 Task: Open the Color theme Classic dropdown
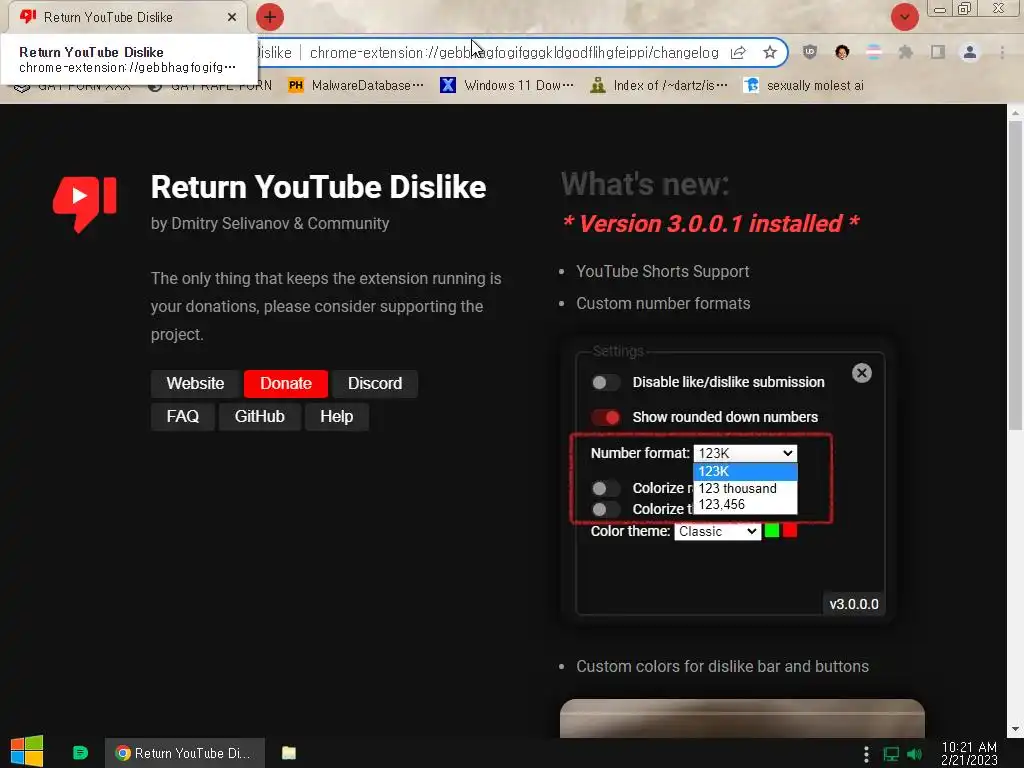[717, 532]
